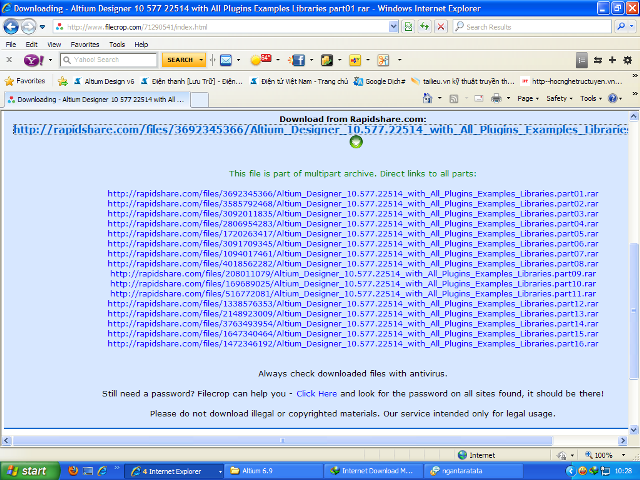
Task: Open the Help menu
Action: 141,44
